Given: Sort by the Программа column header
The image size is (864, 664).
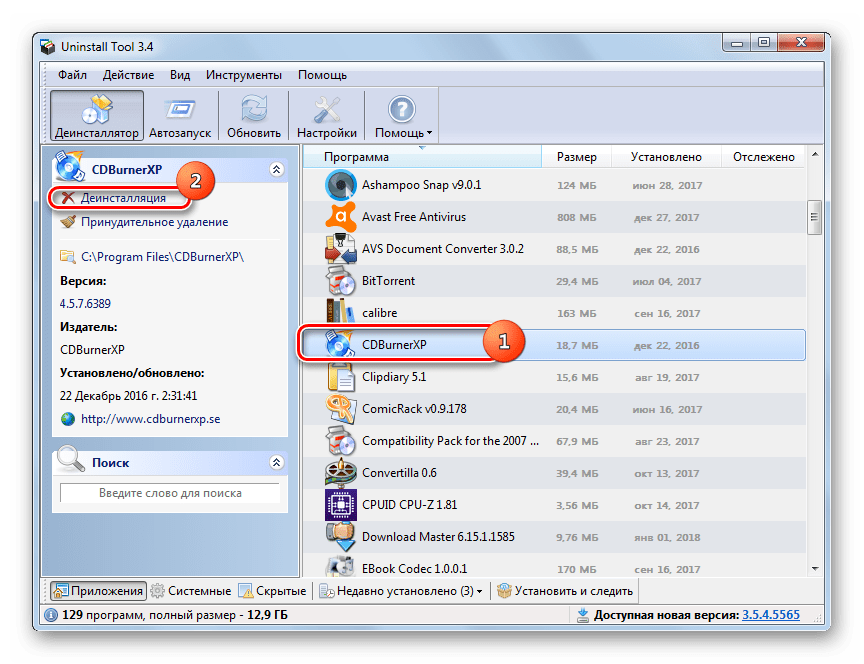Looking at the screenshot, I should [x=423, y=157].
